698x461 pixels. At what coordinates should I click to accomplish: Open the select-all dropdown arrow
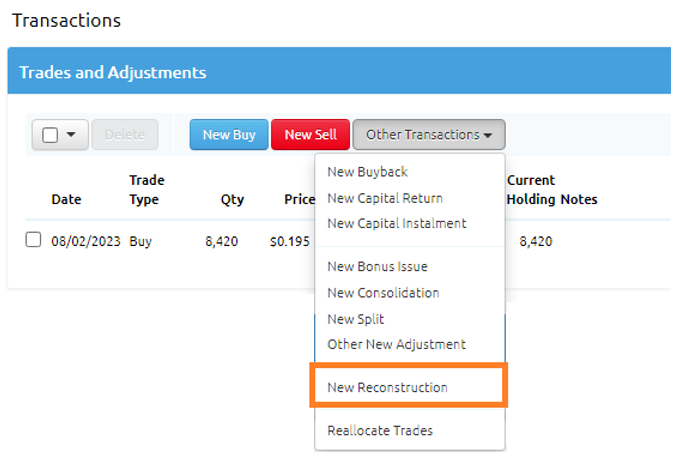(x=71, y=135)
